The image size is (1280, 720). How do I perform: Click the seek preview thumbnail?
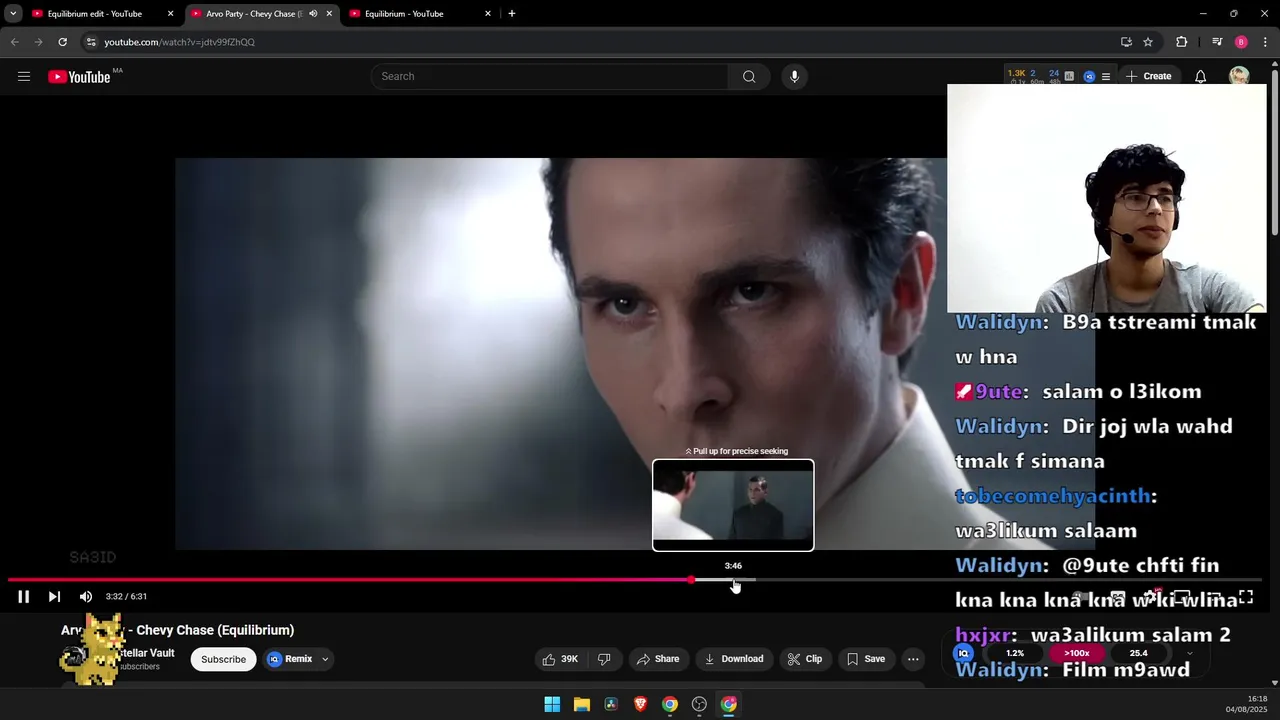(x=733, y=505)
